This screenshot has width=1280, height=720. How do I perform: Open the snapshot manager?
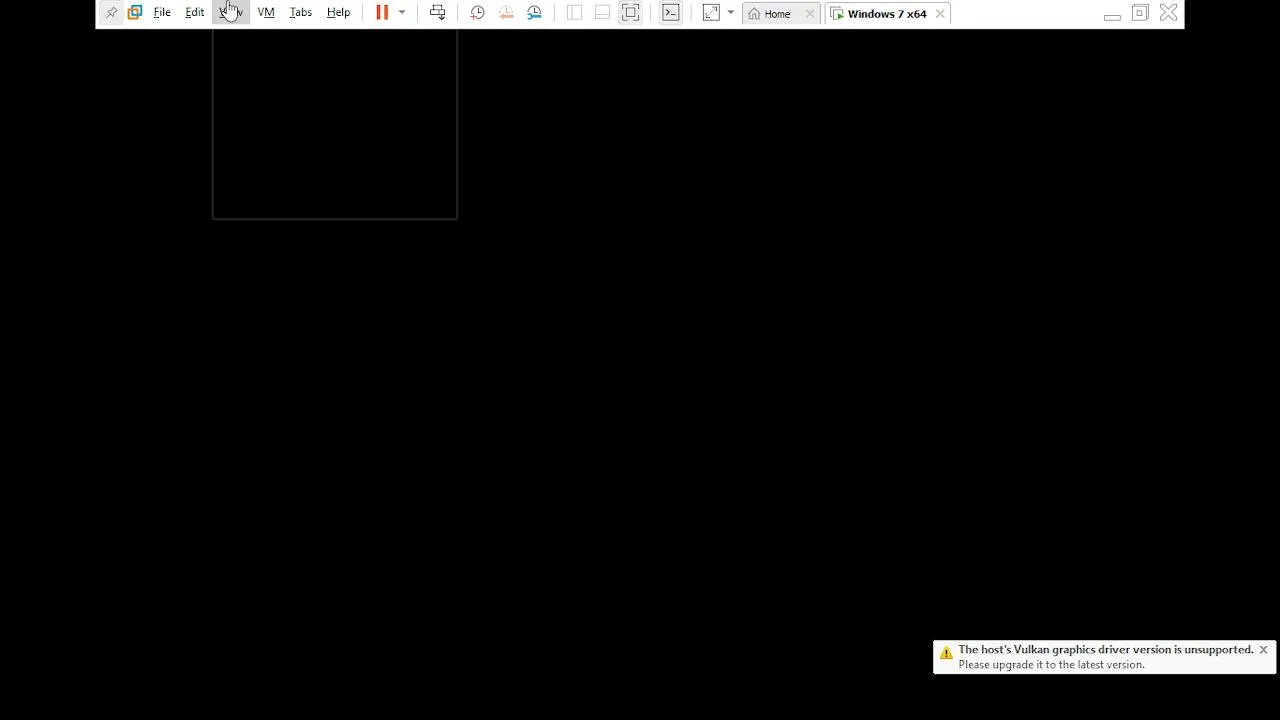(x=534, y=13)
